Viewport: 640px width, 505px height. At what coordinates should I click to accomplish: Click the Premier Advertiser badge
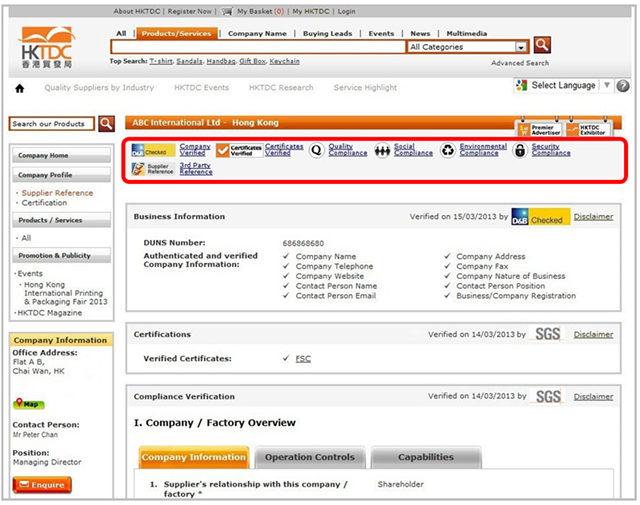(x=540, y=129)
